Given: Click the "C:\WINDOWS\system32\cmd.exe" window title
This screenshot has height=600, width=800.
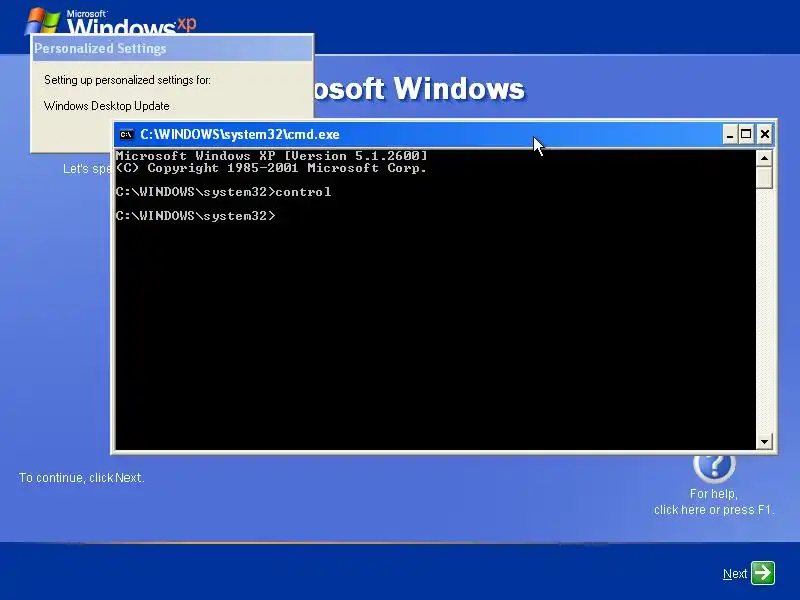Looking at the screenshot, I should (240, 134).
